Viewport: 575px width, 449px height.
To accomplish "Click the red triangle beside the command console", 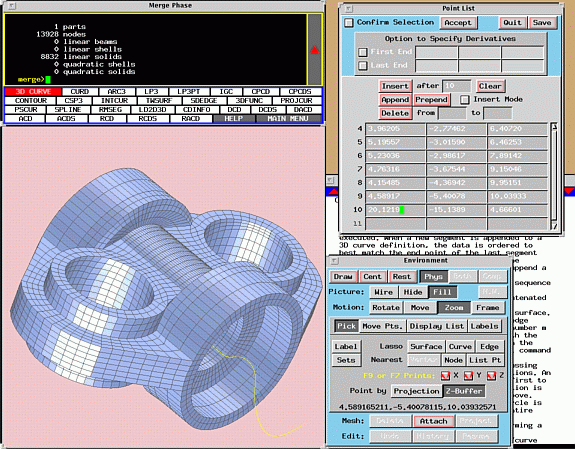I will 315,50.
